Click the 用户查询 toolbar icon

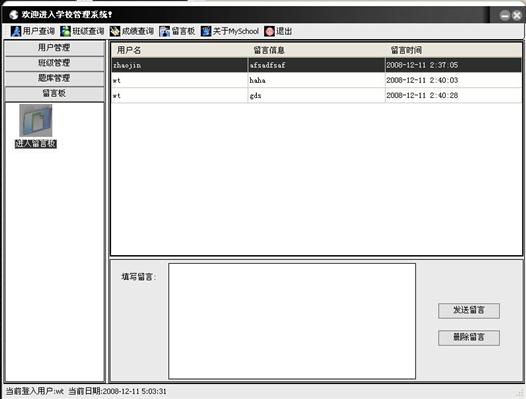[x=15, y=31]
